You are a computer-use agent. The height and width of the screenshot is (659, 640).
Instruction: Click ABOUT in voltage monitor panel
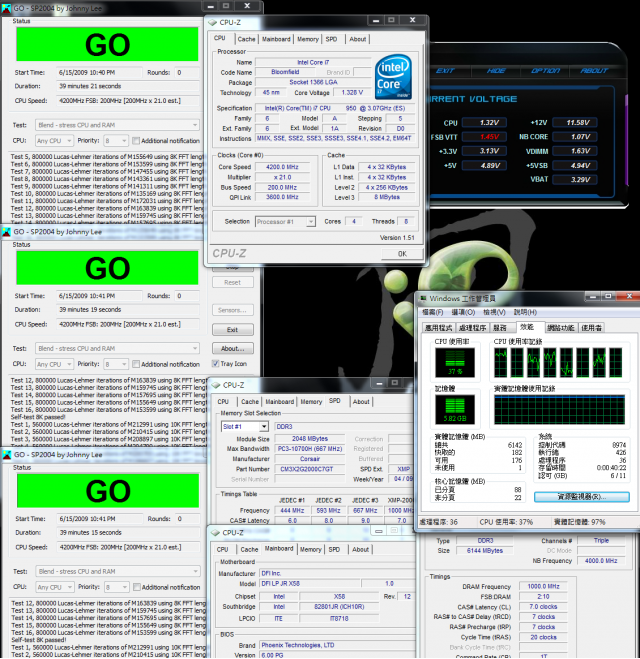(594, 71)
